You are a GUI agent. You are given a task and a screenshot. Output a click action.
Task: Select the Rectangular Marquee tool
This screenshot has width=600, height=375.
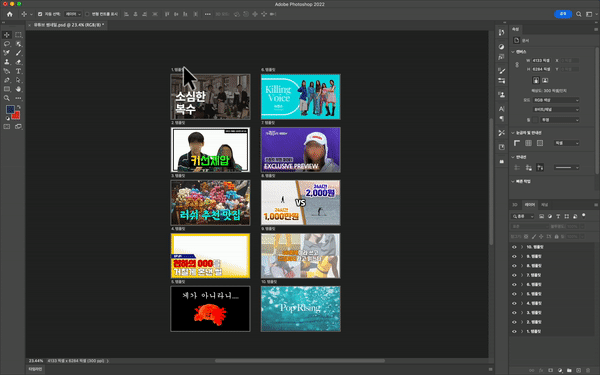pos(18,35)
